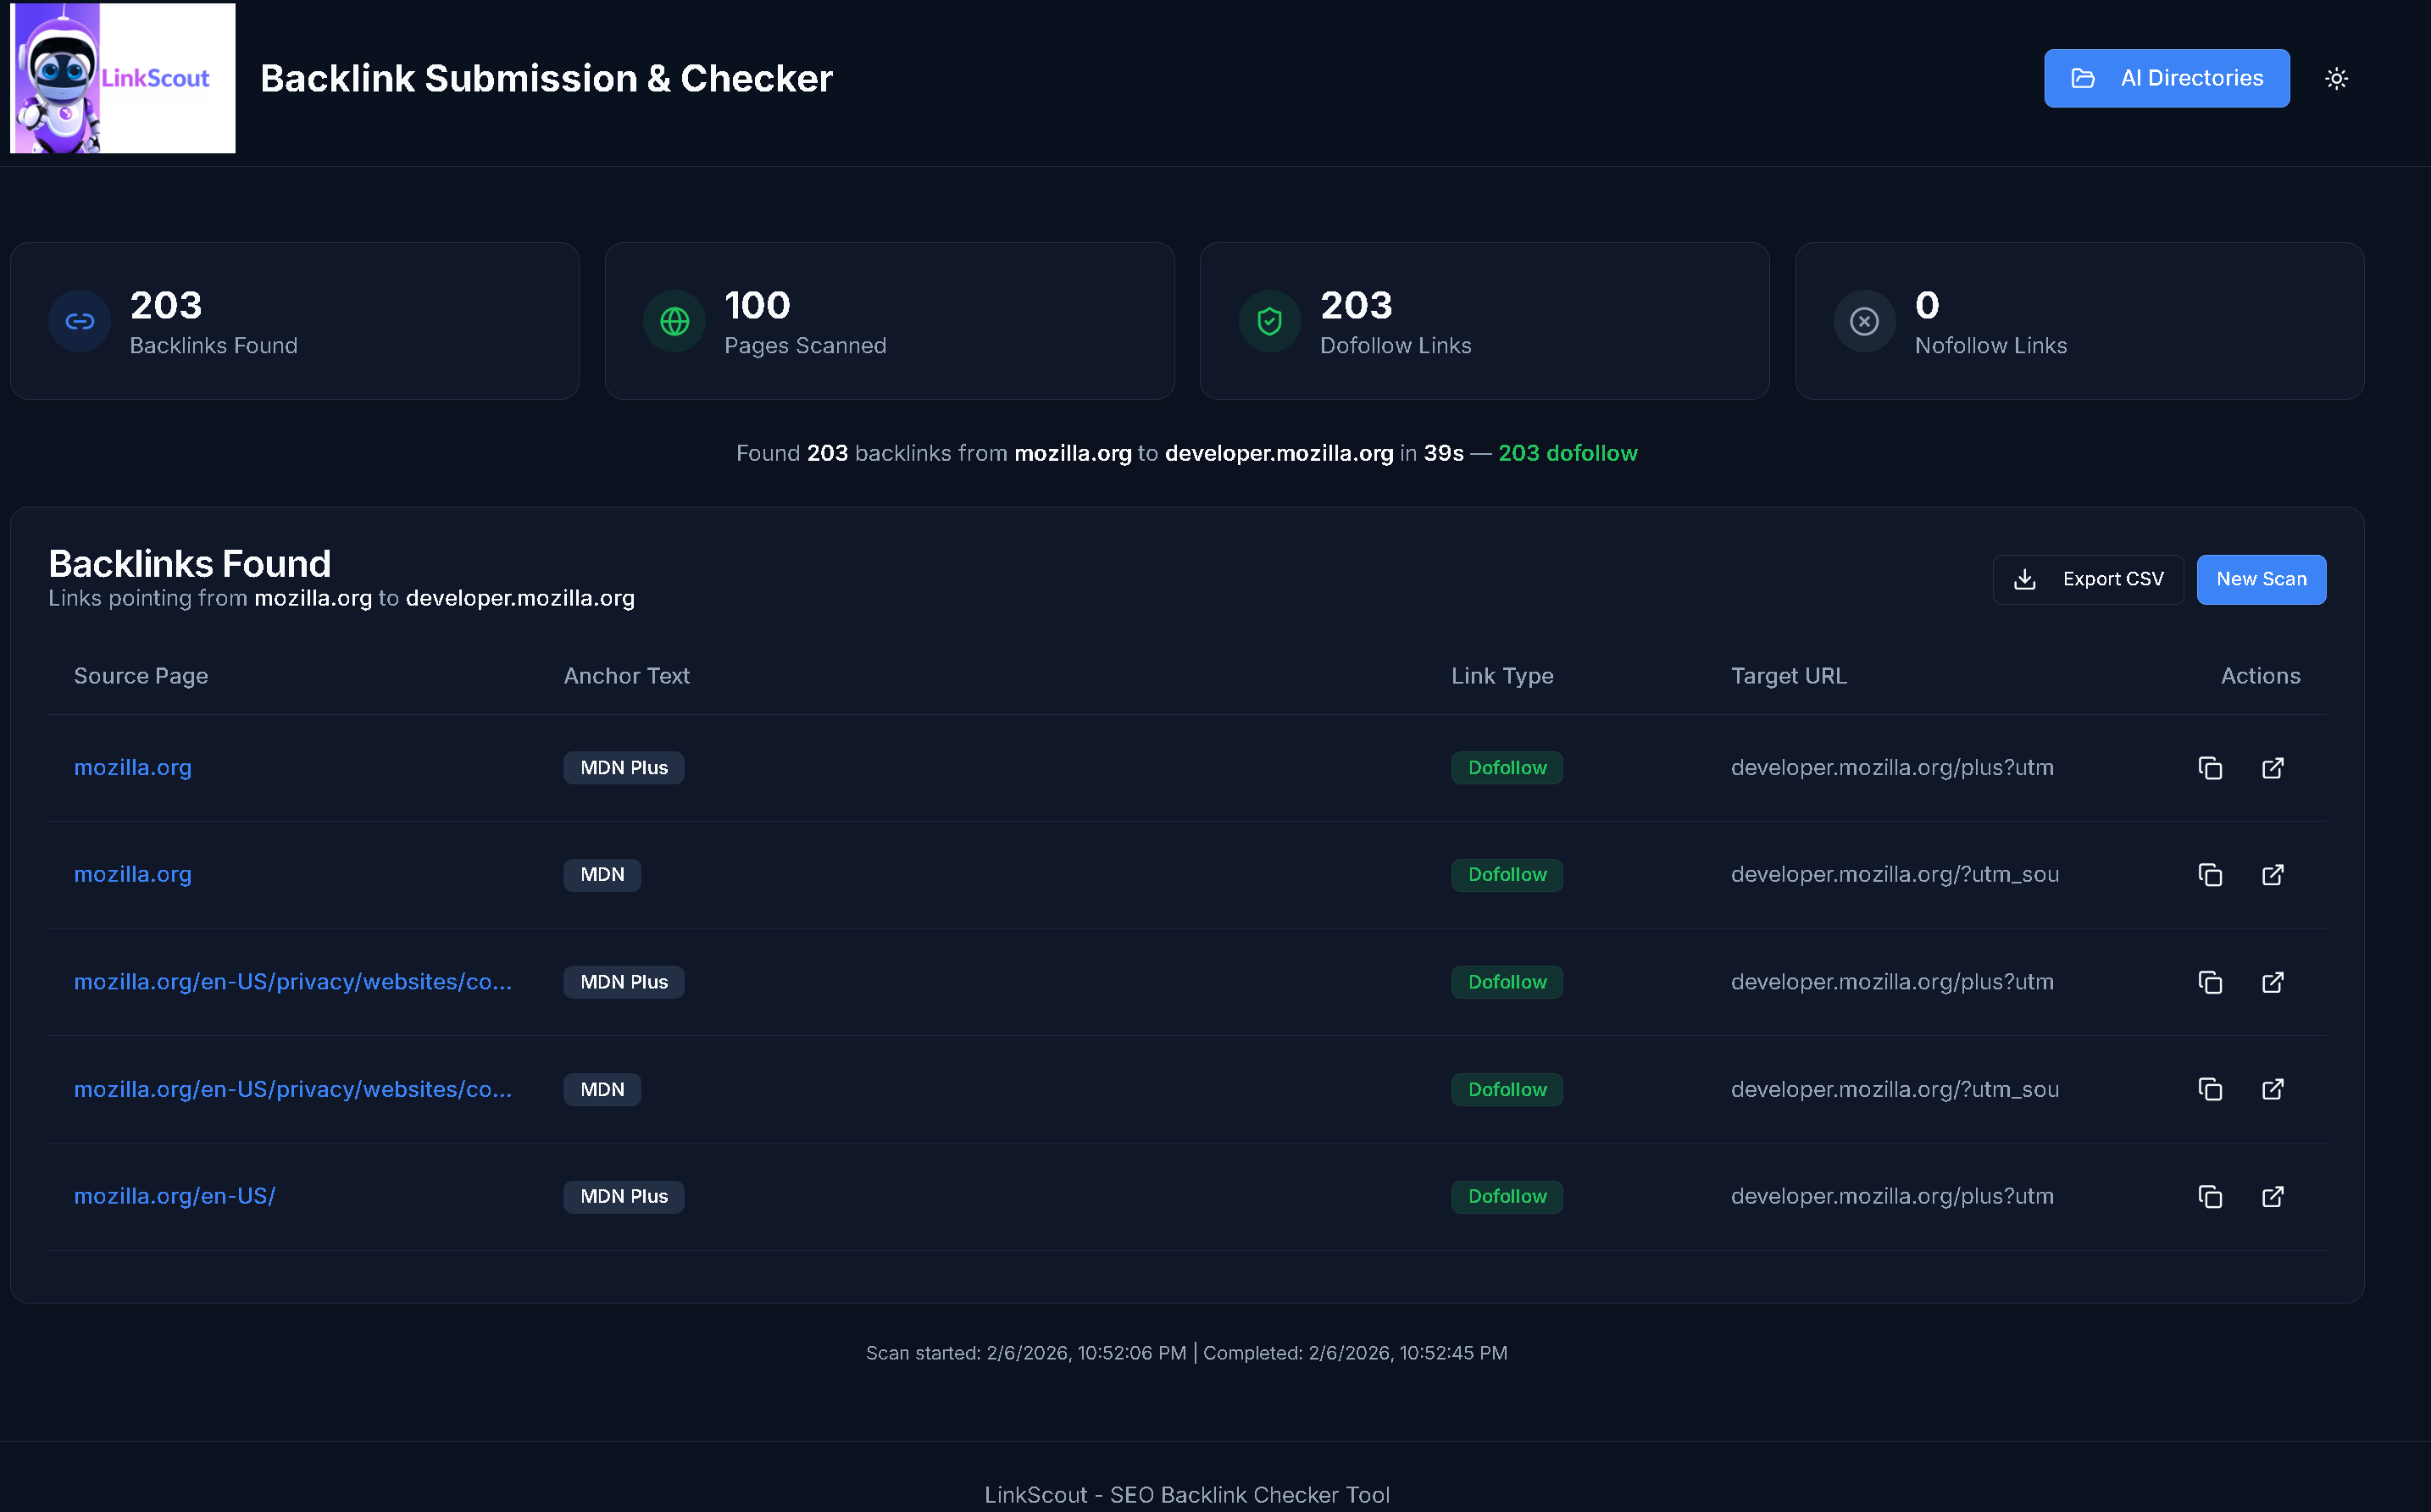Toggle light mode with the sun icon
The width and height of the screenshot is (2431, 1512).
(2337, 78)
